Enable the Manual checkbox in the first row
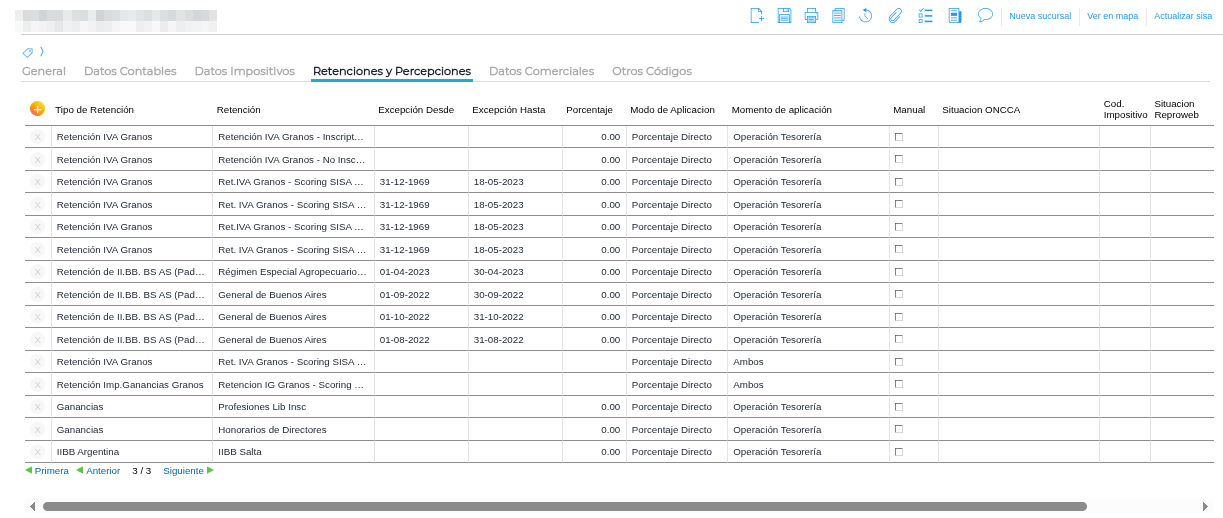Image resolution: width=1223 pixels, height=518 pixels. coord(898,137)
